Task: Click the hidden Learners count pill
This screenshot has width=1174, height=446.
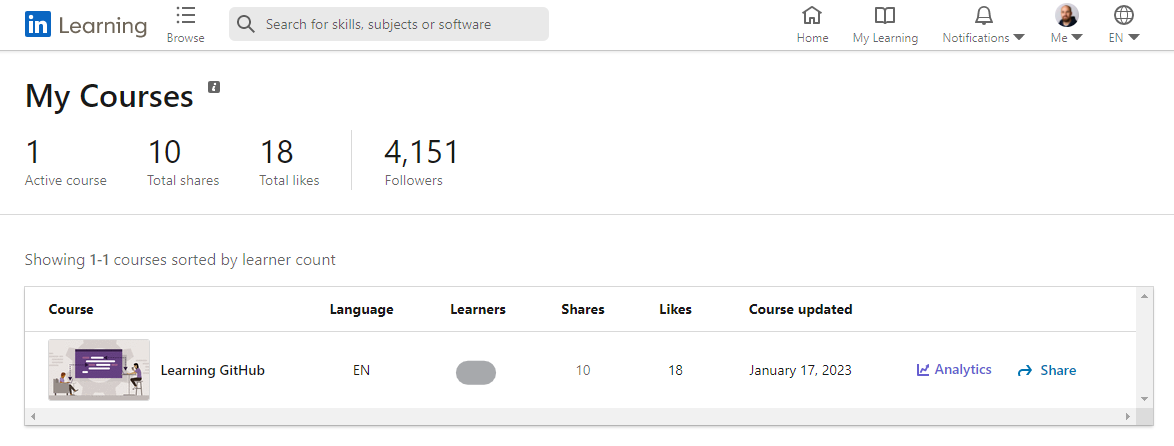Action: tap(476, 373)
